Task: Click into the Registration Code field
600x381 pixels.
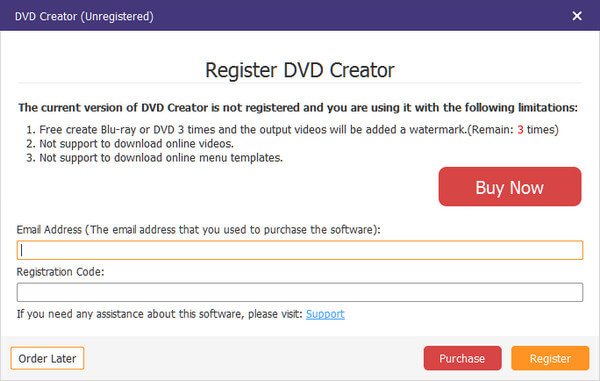Action: point(300,292)
